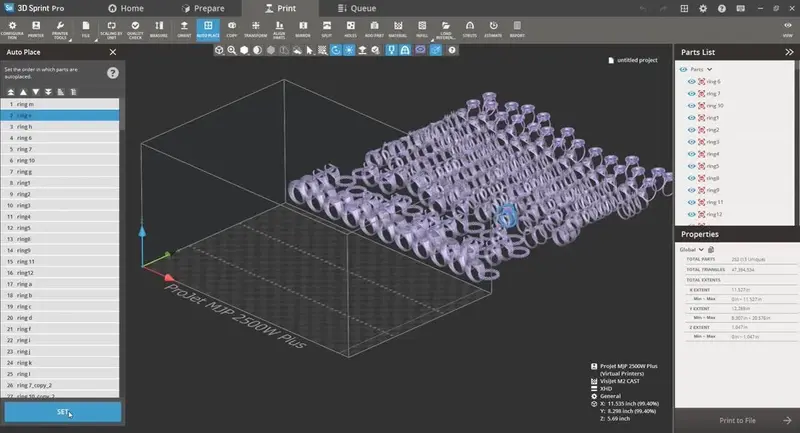
Task: Switch to the Home tab
Action: coord(126,8)
